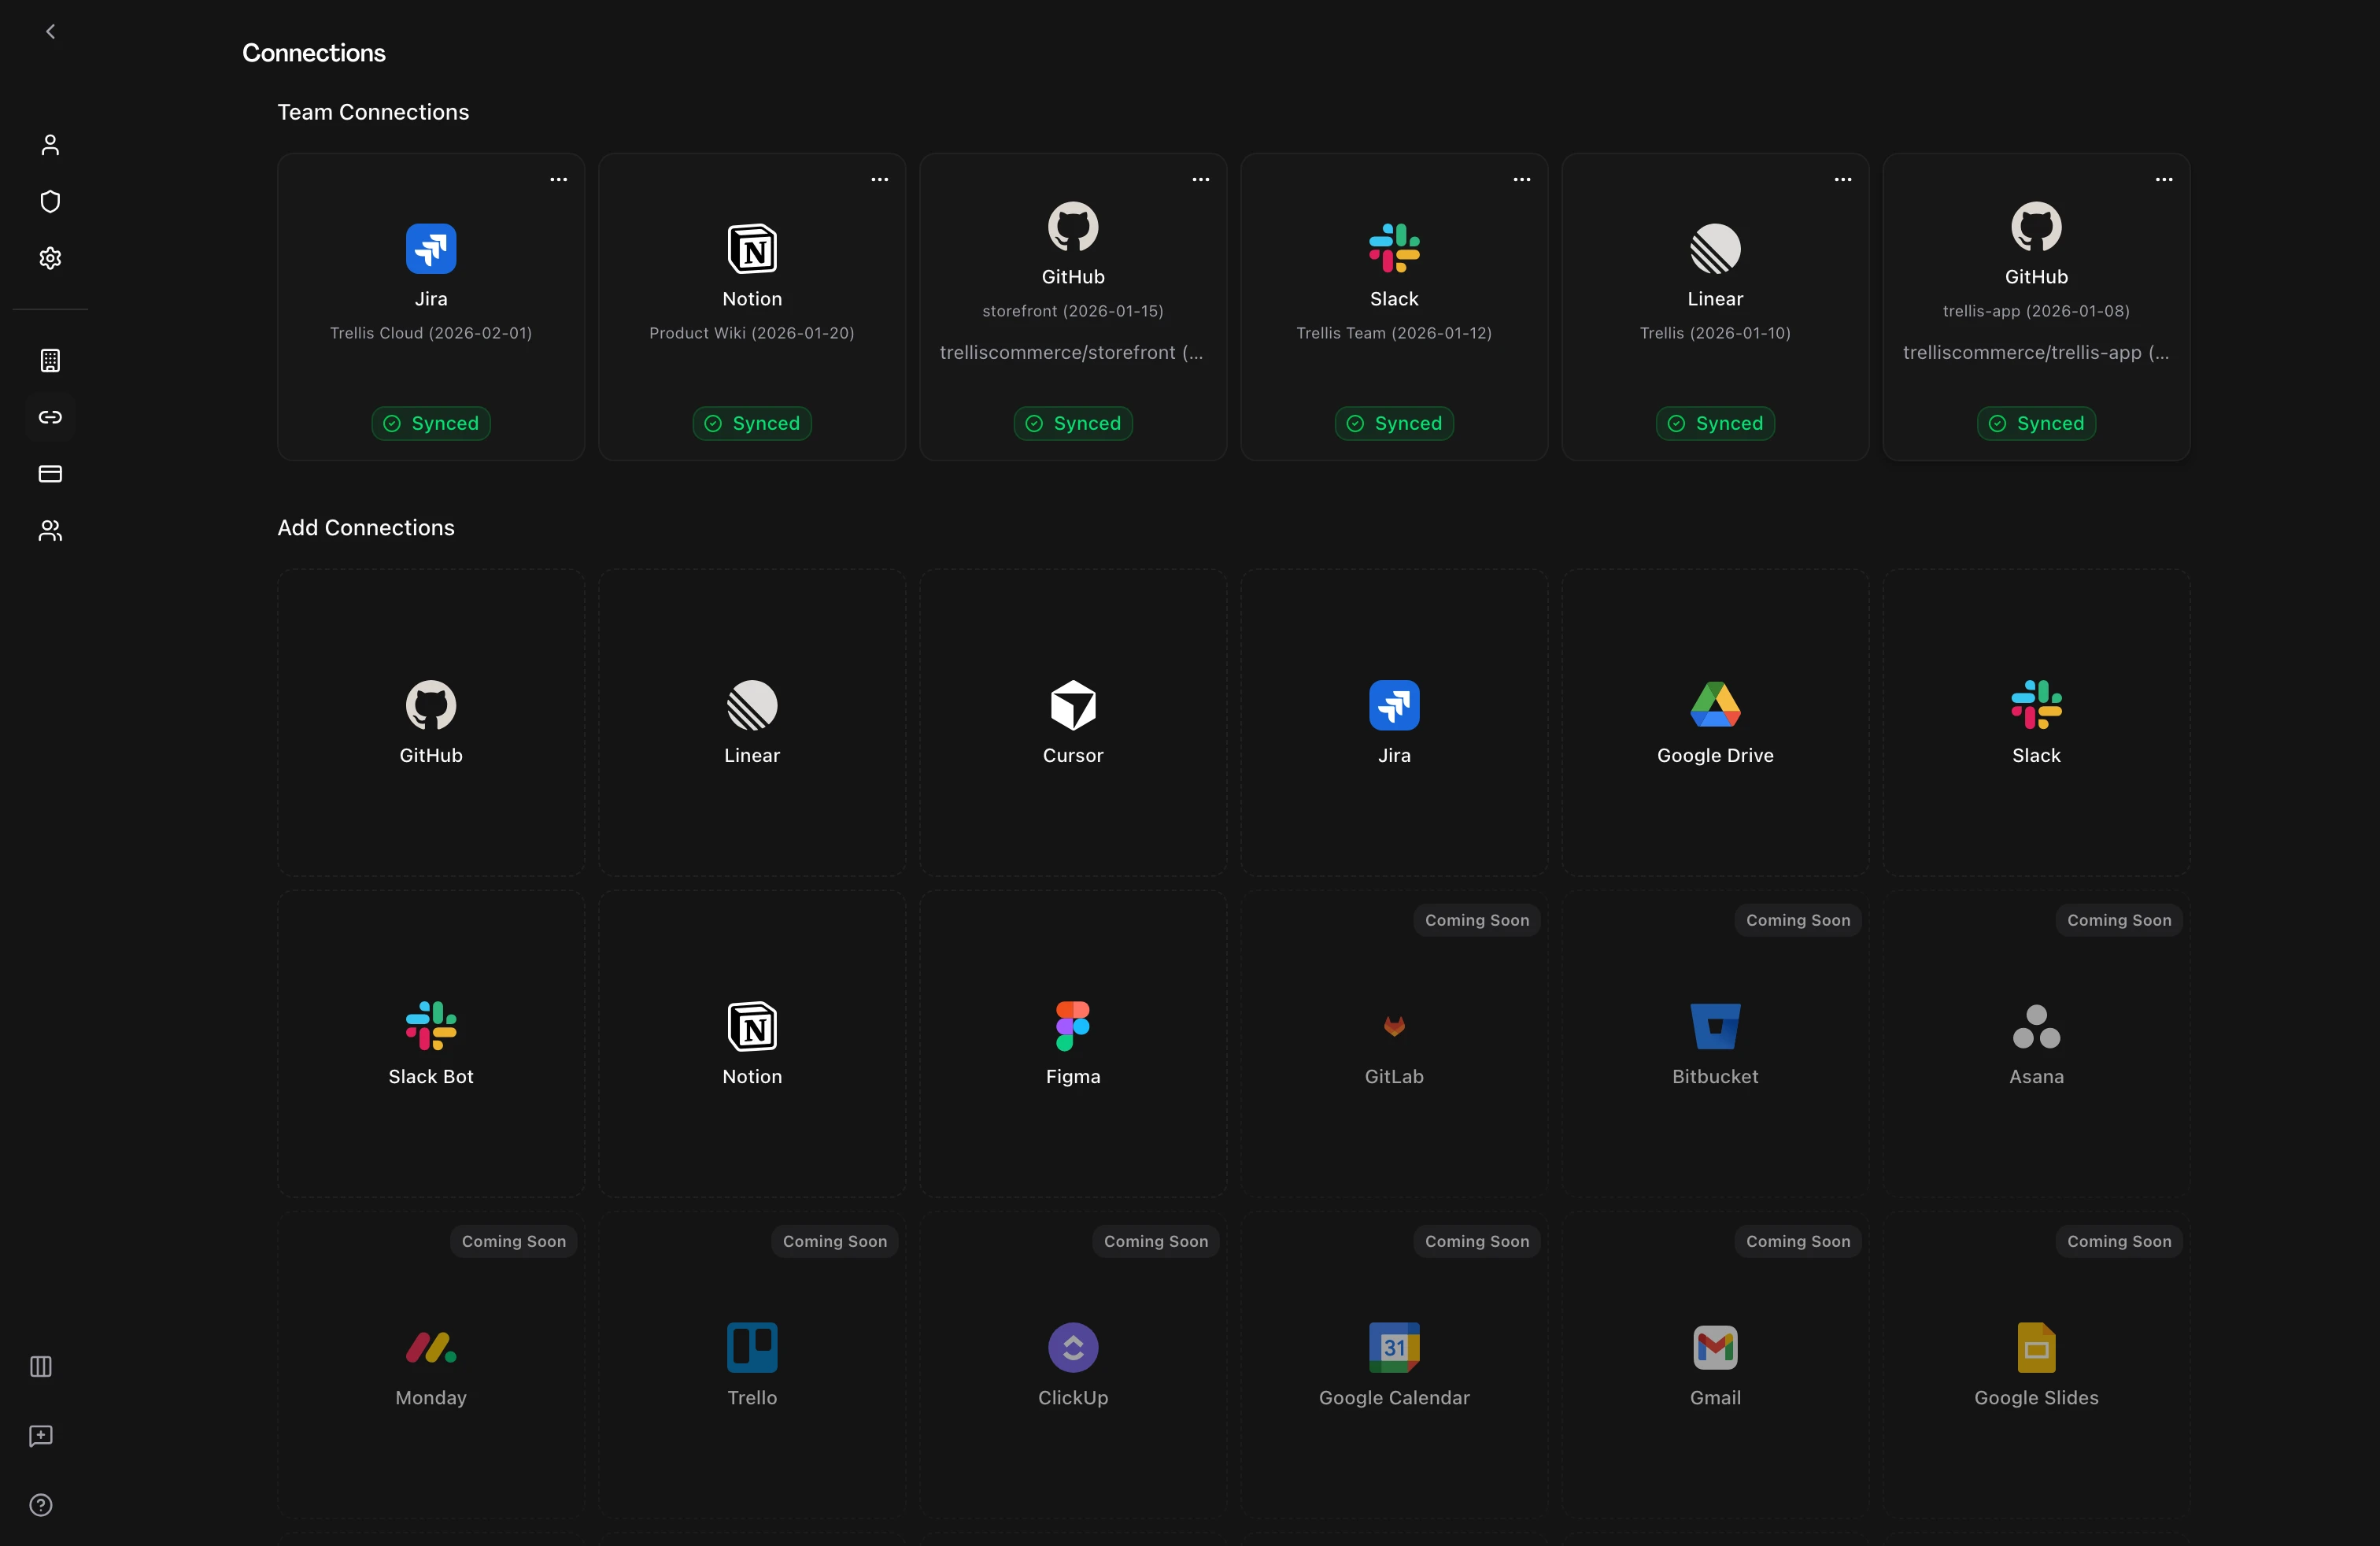Open billing via the credit card icon

point(49,474)
